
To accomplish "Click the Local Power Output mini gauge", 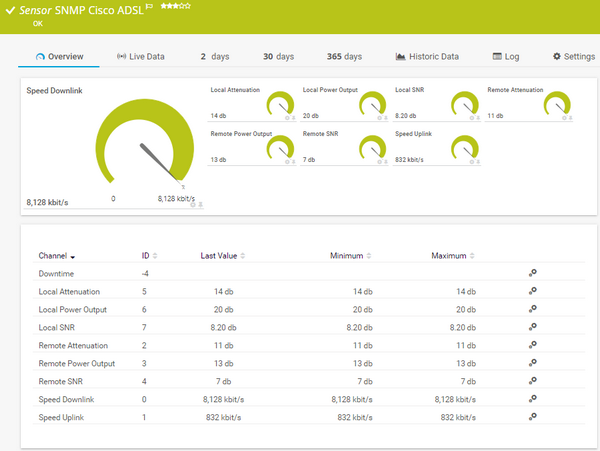I will tap(372, 105).
